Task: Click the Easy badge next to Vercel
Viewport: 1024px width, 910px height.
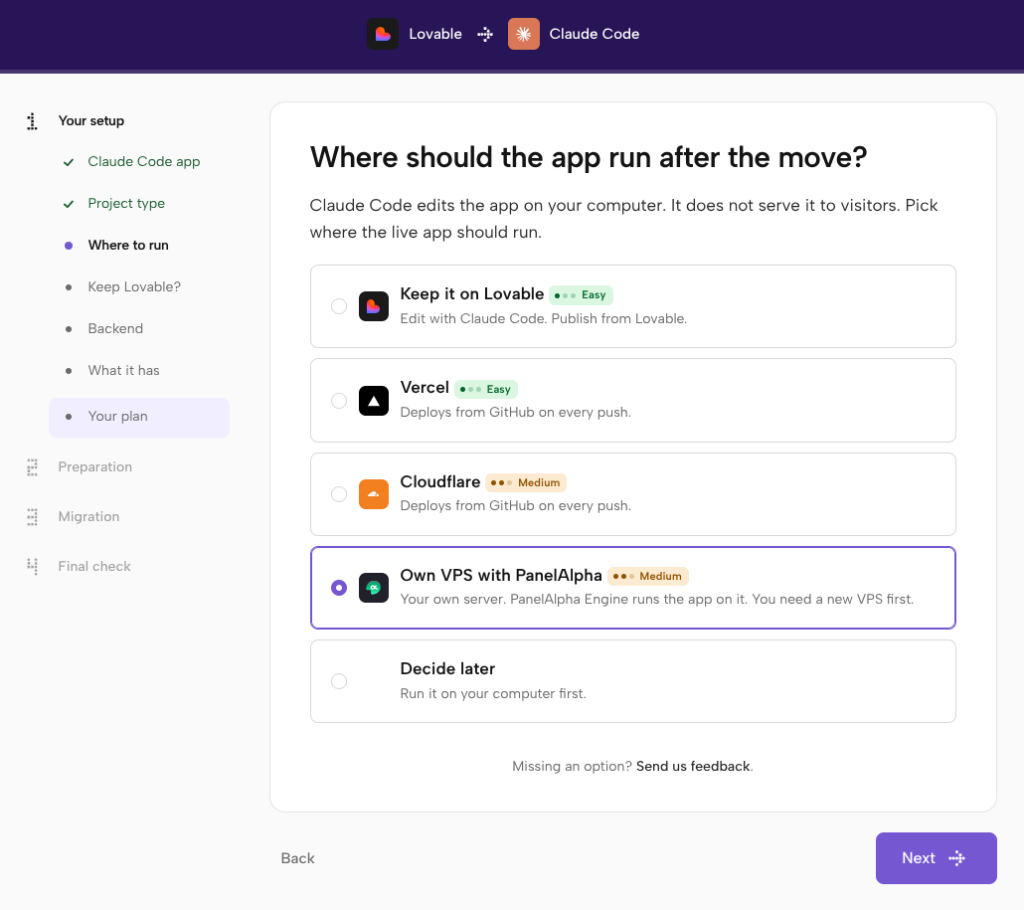Action: pyautogui.click(x=486, y=389)
